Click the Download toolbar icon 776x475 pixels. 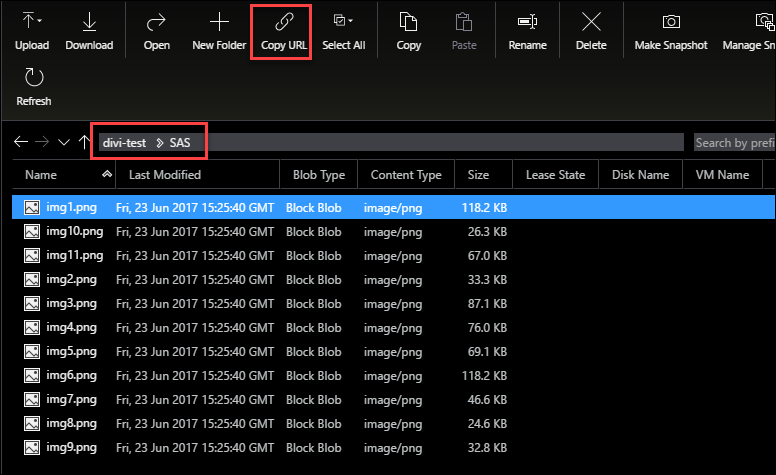coord(89,21)
